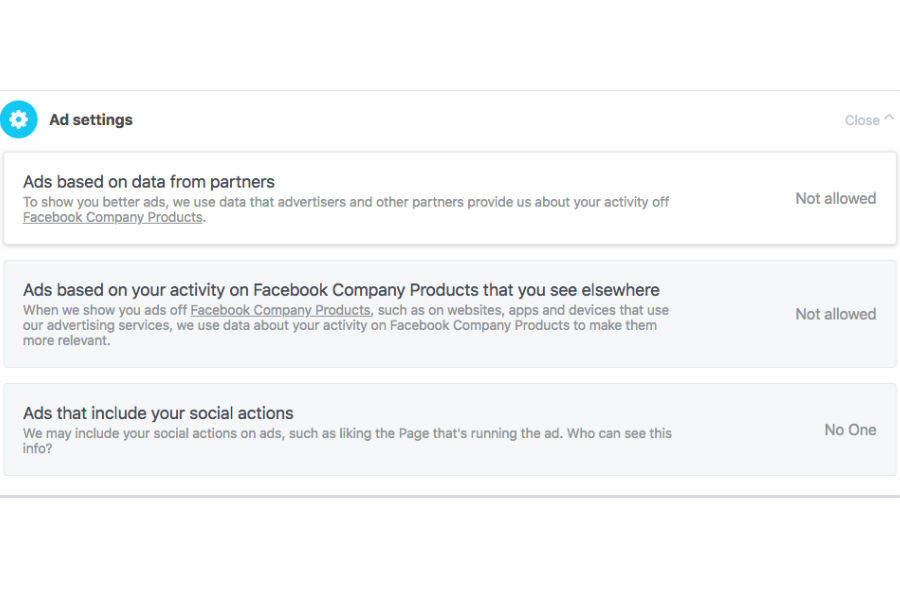This screenshot has height=600, width=900.
Task: Open 'Ads based on data from partners' title
Action: [x=149, y=182]
